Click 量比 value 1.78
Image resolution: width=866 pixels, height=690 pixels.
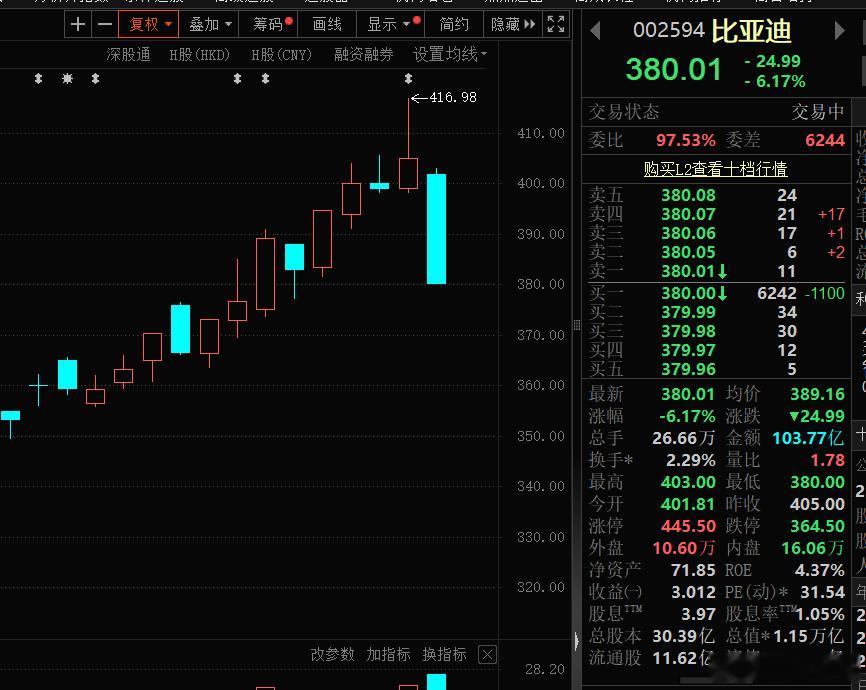(827, 460)
